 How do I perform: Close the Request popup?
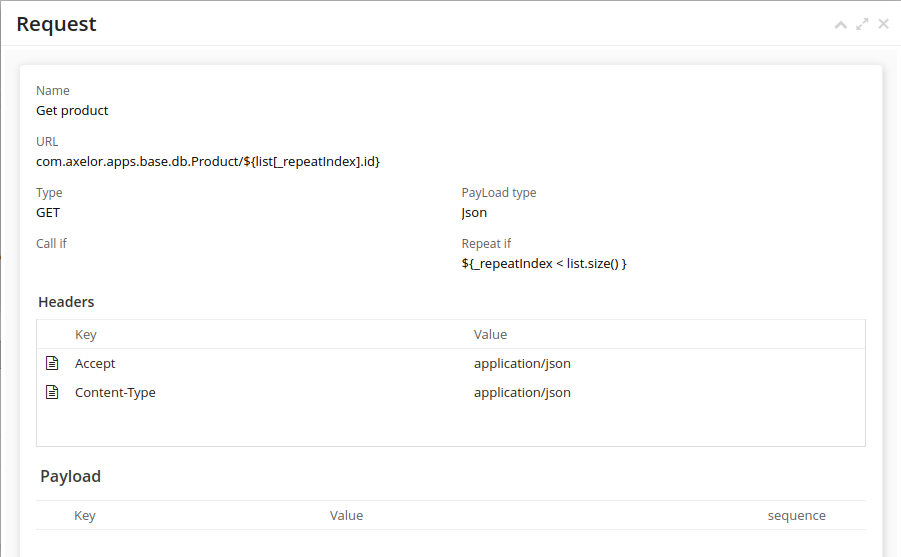(x=883, y=24)
